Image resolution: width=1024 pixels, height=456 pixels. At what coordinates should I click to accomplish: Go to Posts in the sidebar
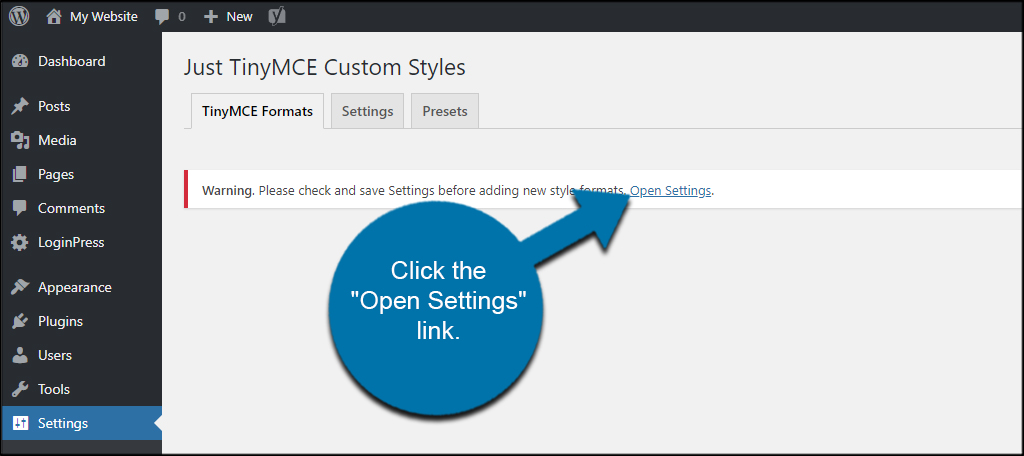pyautogui.click(x=81, y=106)
